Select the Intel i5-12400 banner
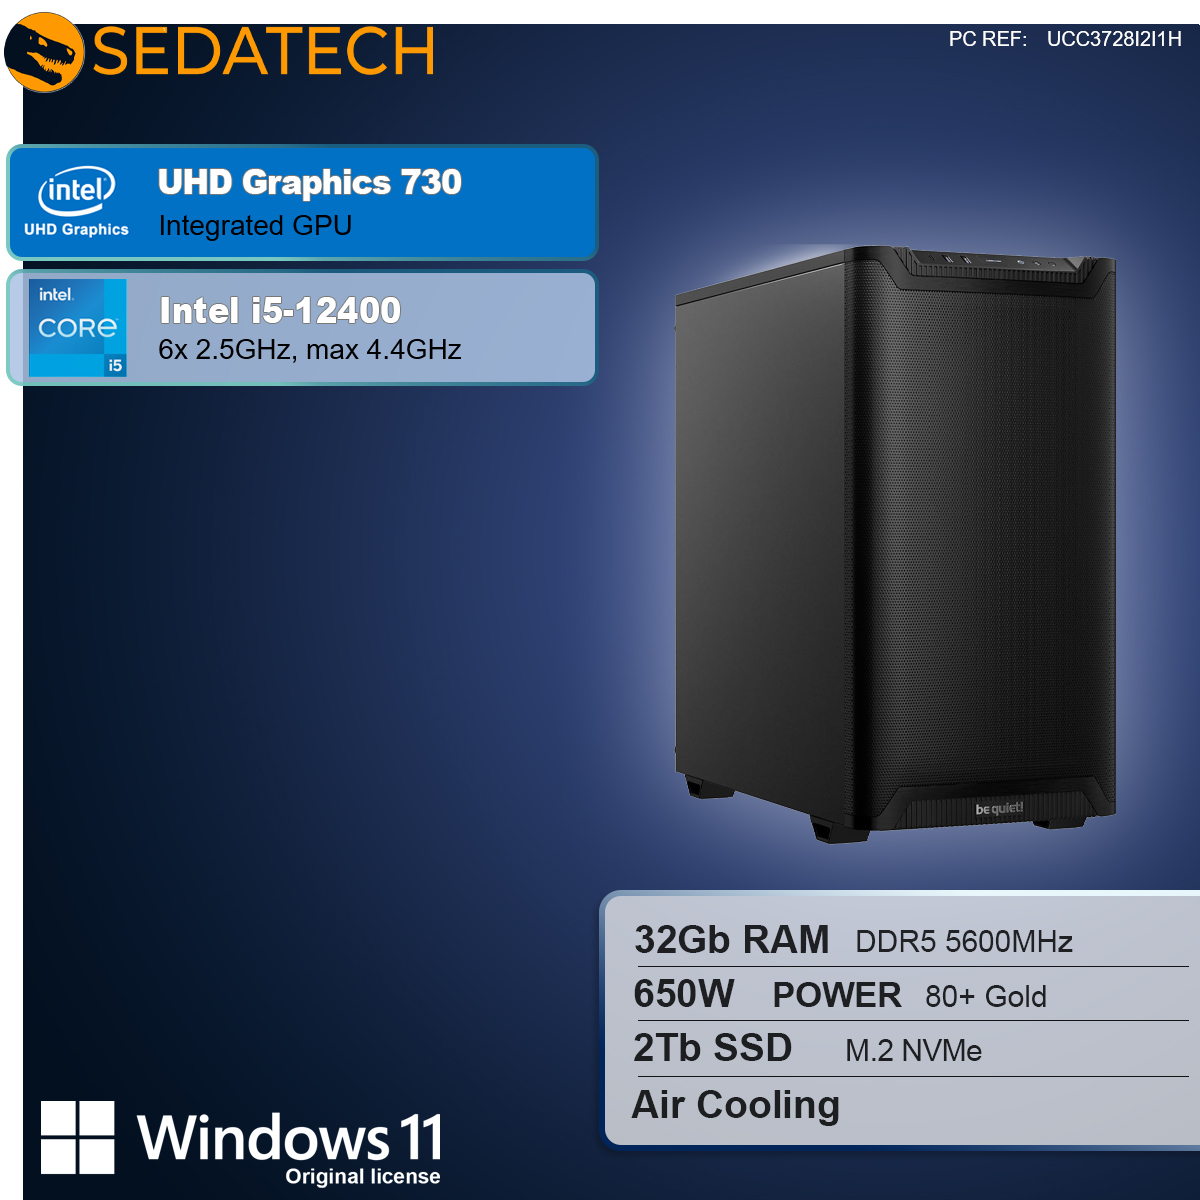This screenshot has width=1200, height=1200. coord(302,328)
